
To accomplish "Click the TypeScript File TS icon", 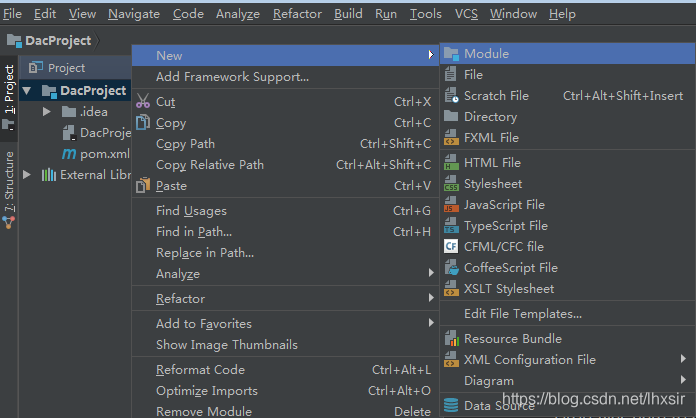I will (451, 225).
